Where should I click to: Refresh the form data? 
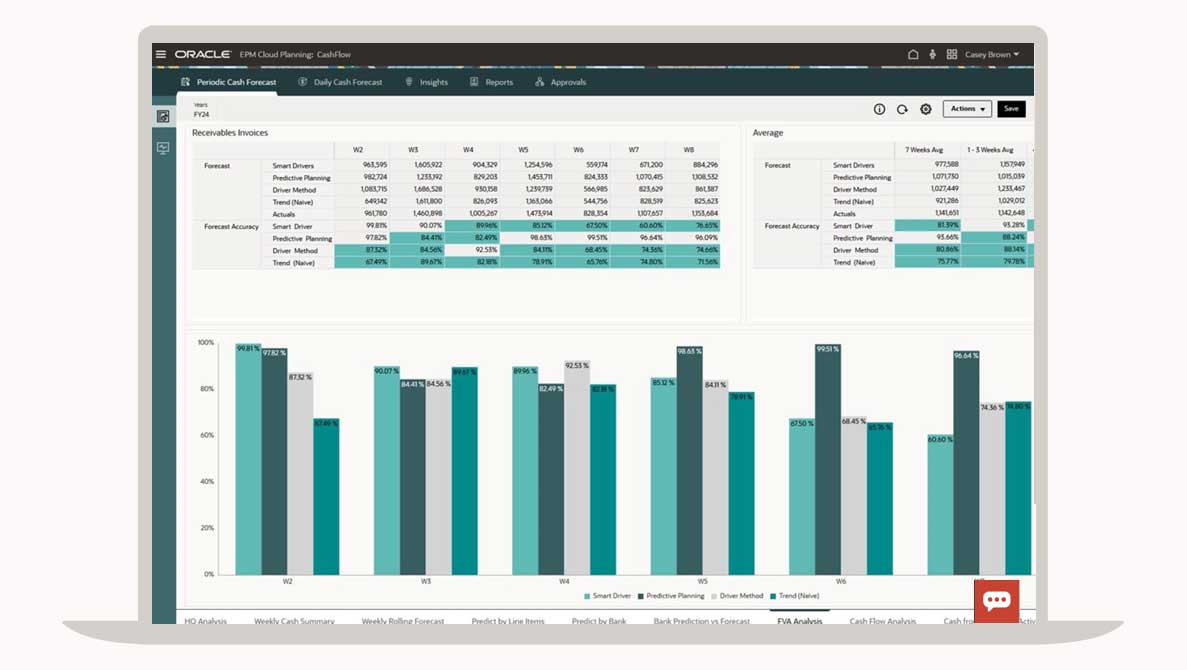tap(902, 109)
